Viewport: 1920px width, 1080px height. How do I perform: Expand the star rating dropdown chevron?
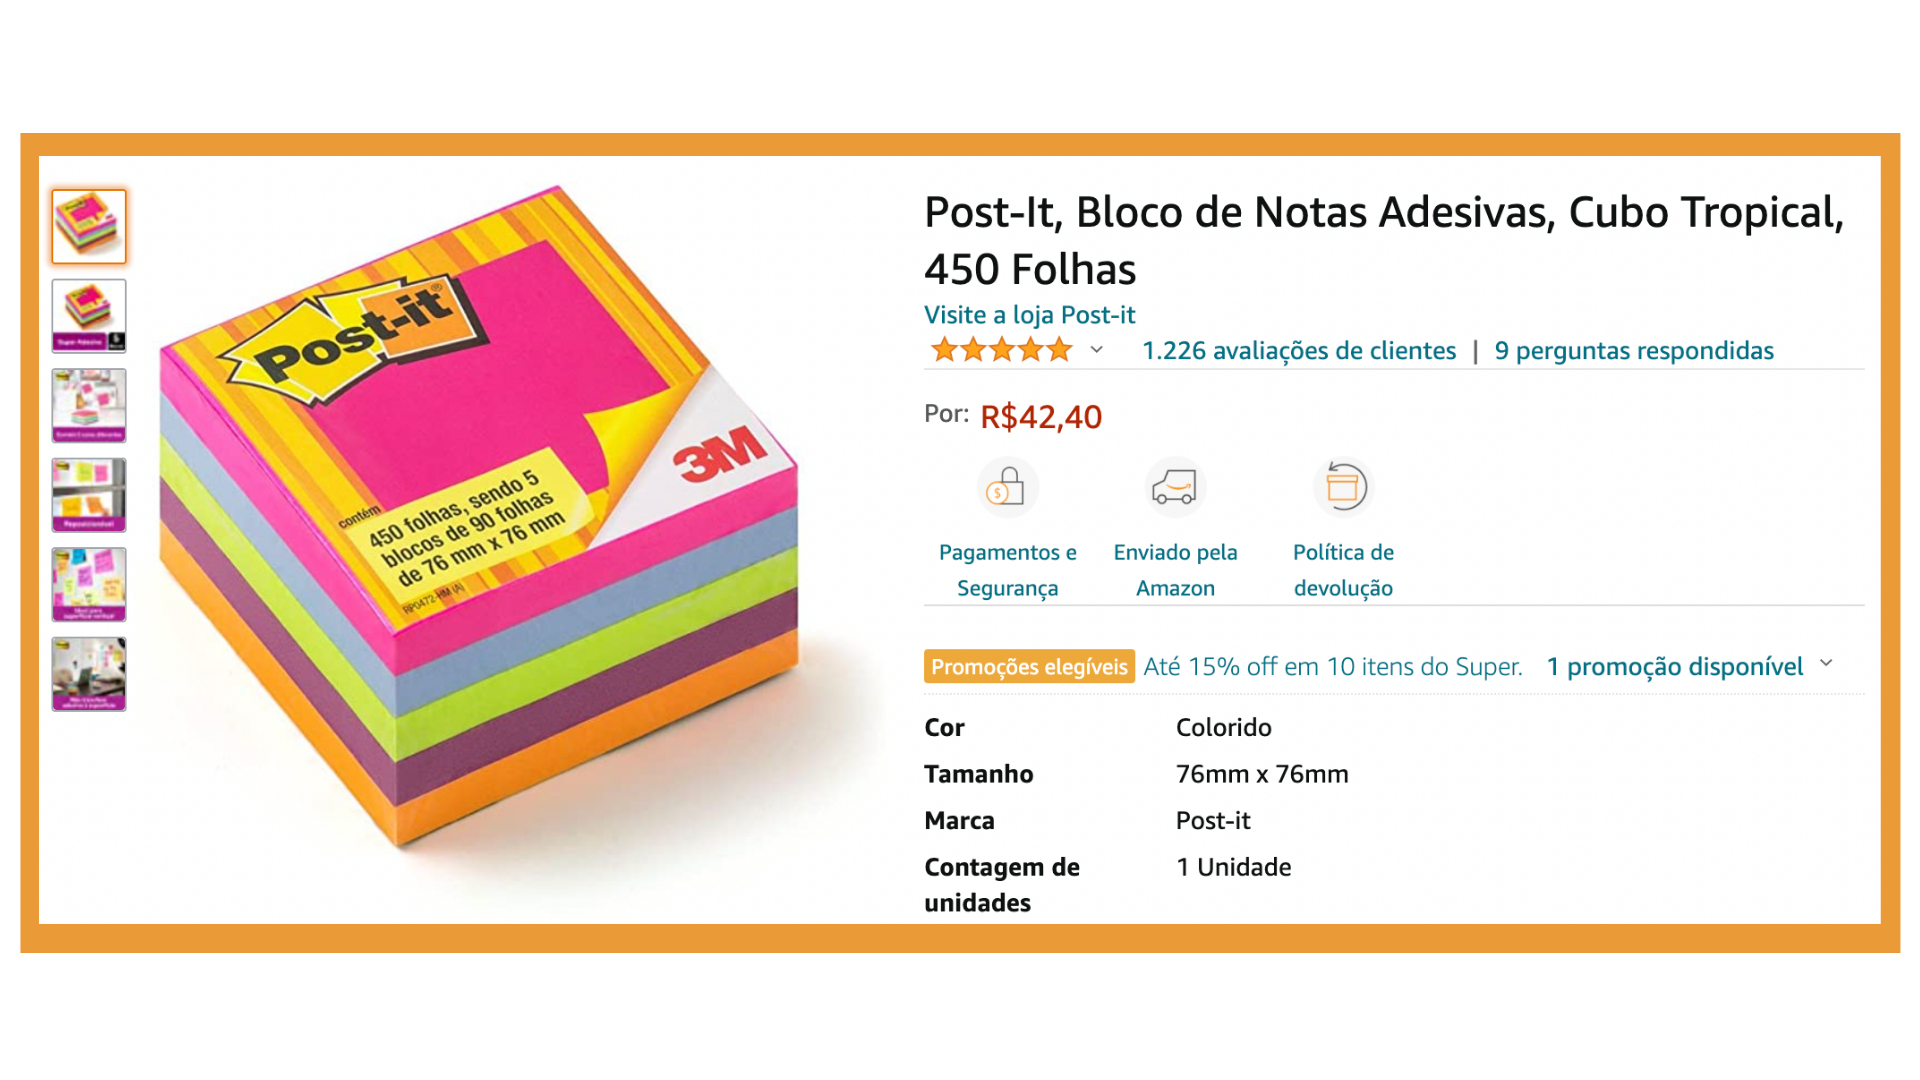(x=1097, y=350)
